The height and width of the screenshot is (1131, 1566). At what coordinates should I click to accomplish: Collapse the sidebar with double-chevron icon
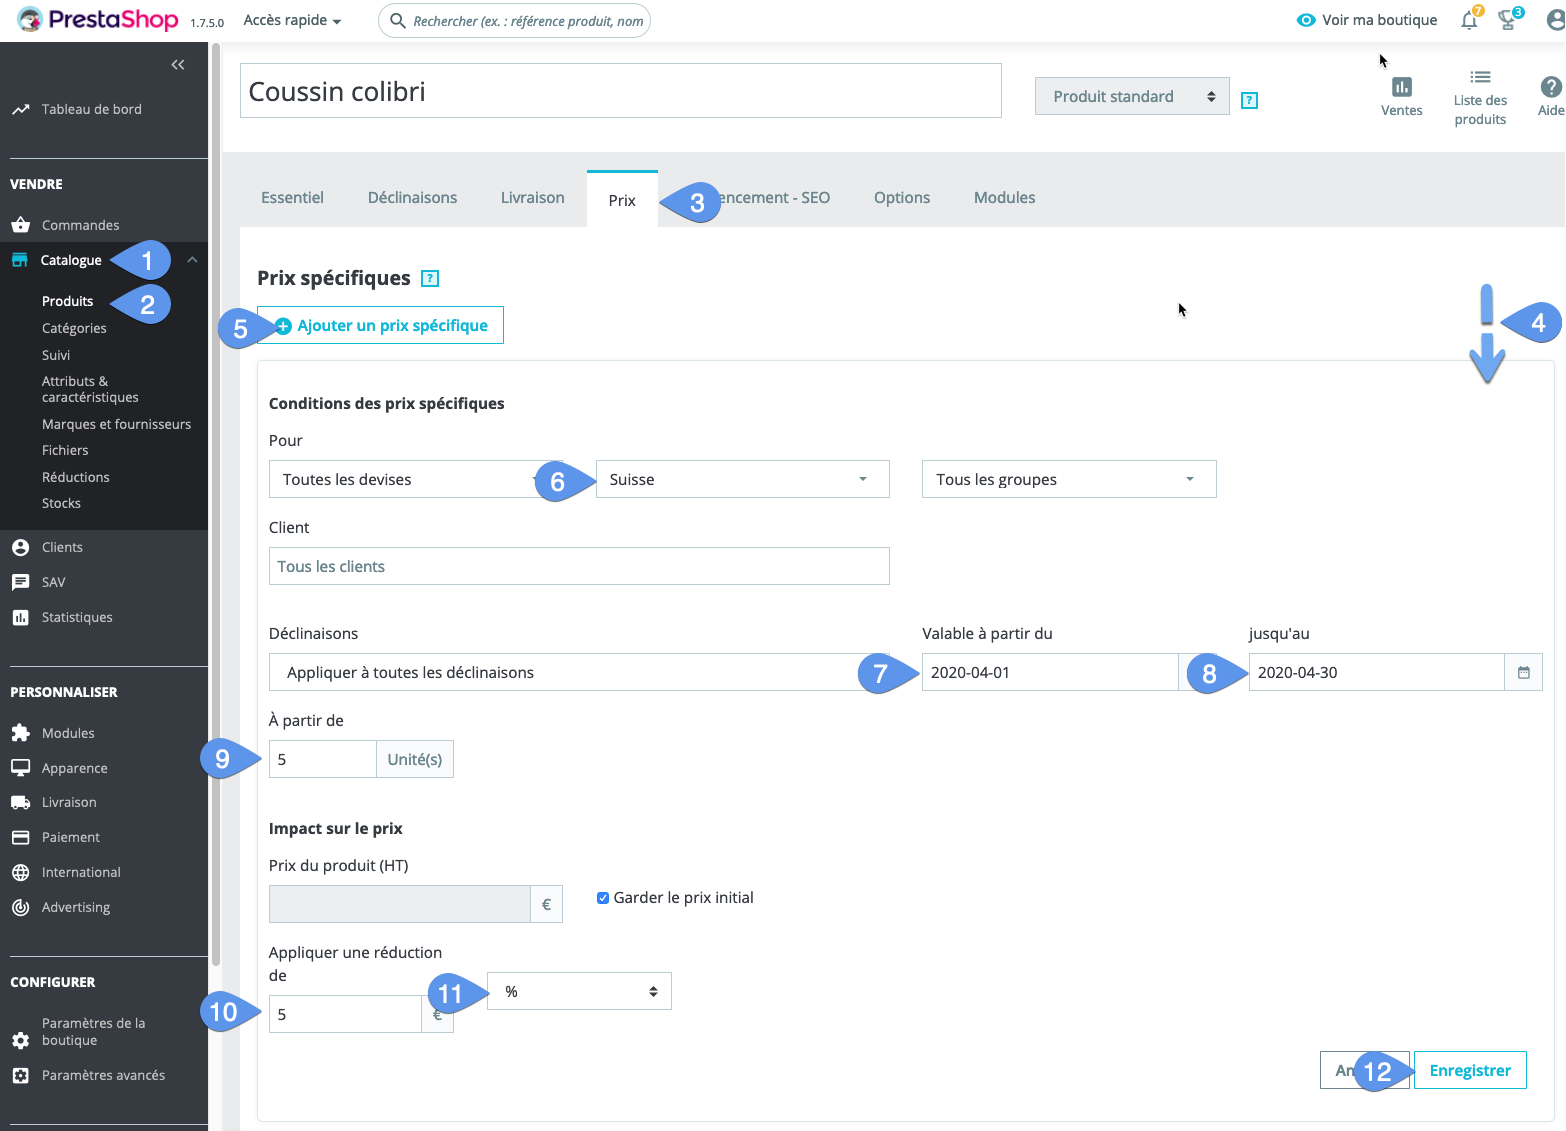178,65
